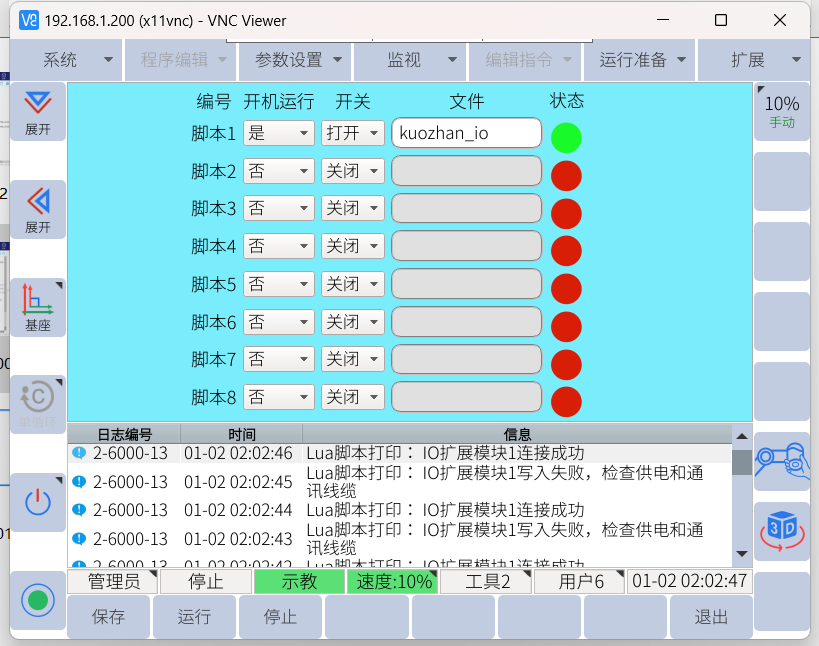Viewport: 819px width, 646px height.
Task: Expand the 开关 dropdown for 脚本1
Action: click(352, 133)
